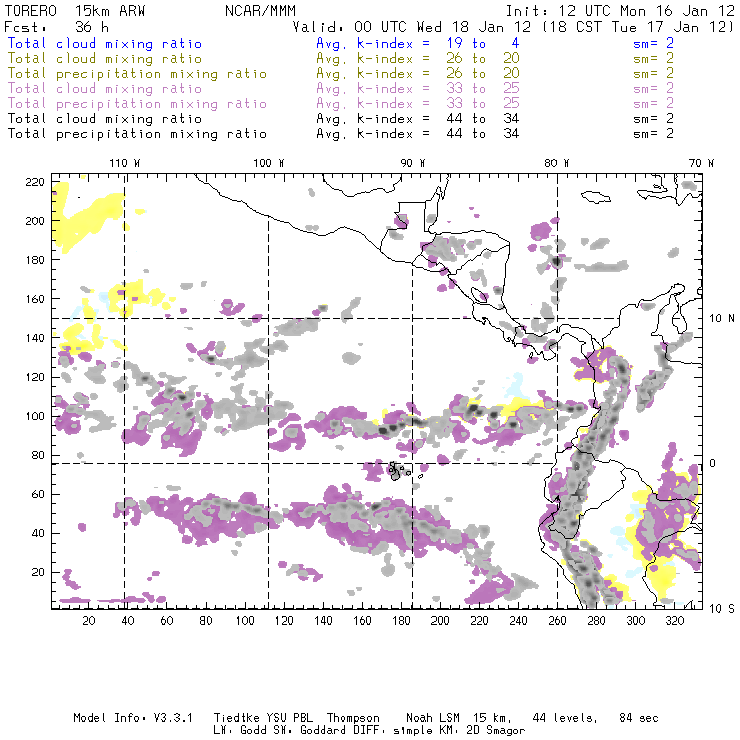Click the y-axis tick label '100'
The height and width of the screenshot is (740, 740).
[35, 416]
